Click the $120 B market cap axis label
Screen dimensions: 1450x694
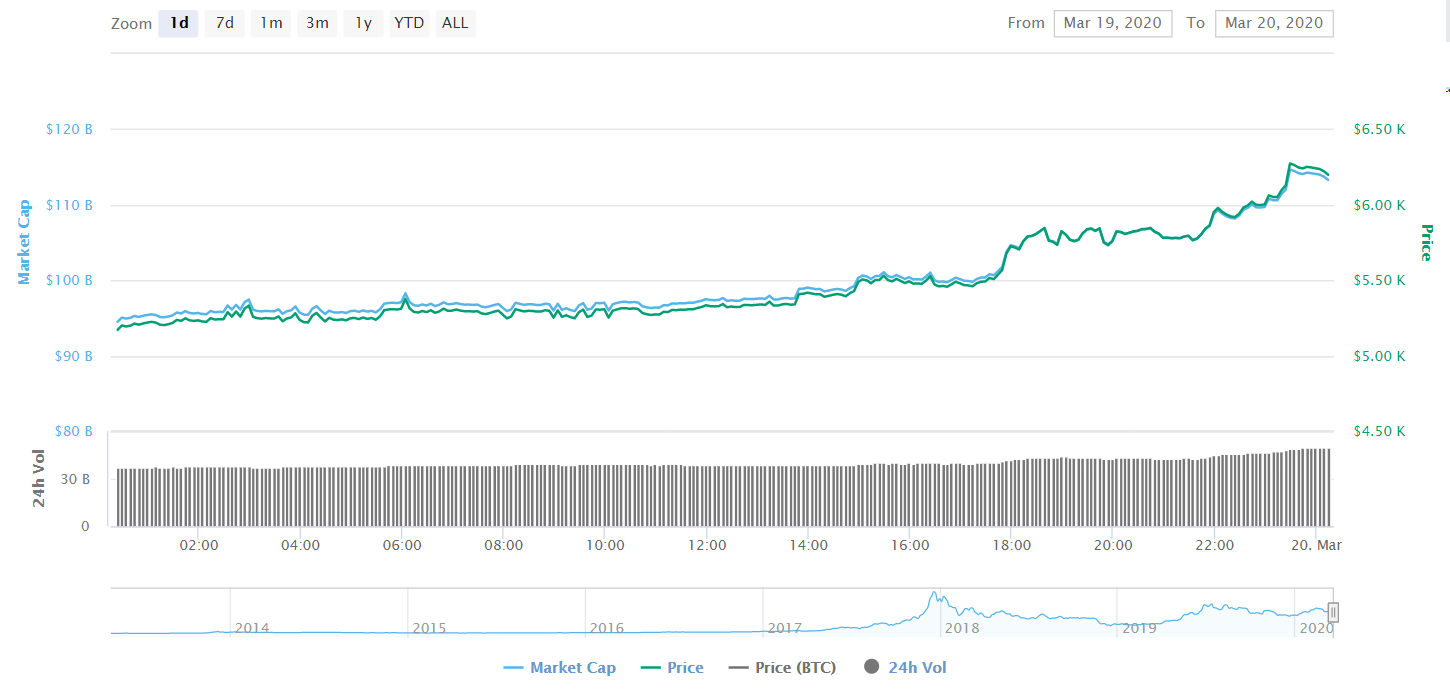click(69, 129)
